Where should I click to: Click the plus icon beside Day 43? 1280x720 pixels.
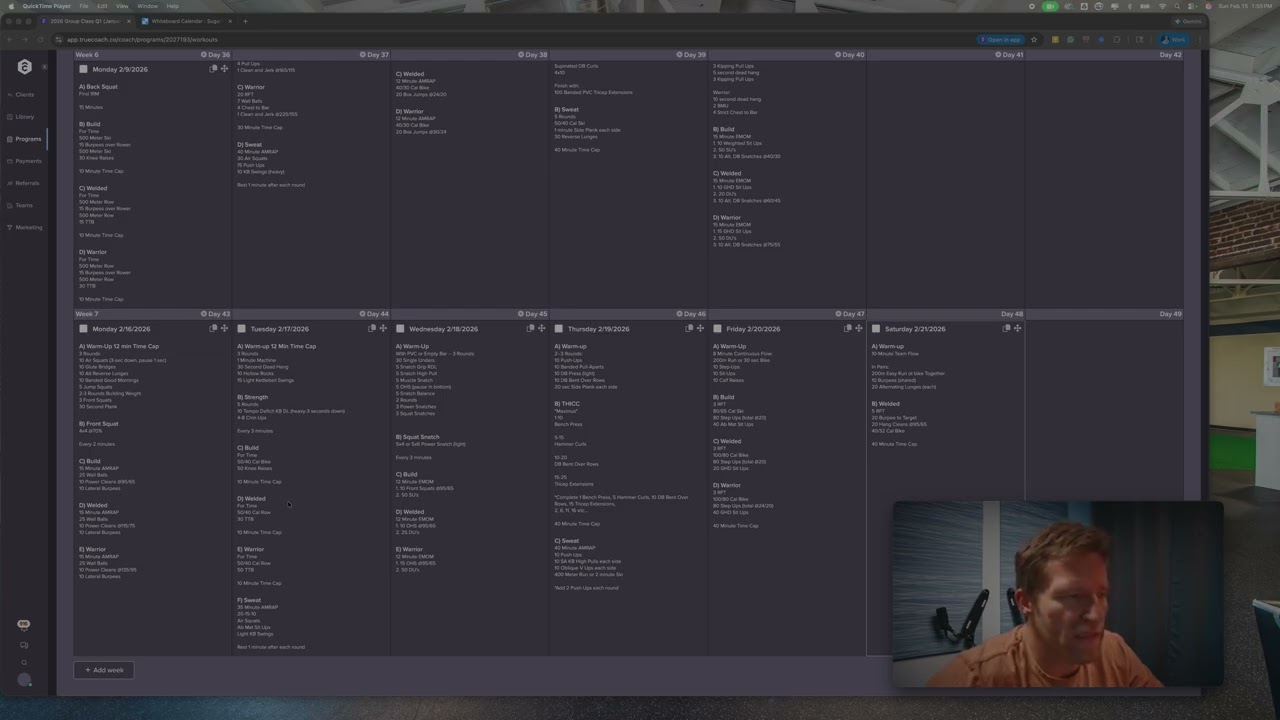click(x=204, y=314)
